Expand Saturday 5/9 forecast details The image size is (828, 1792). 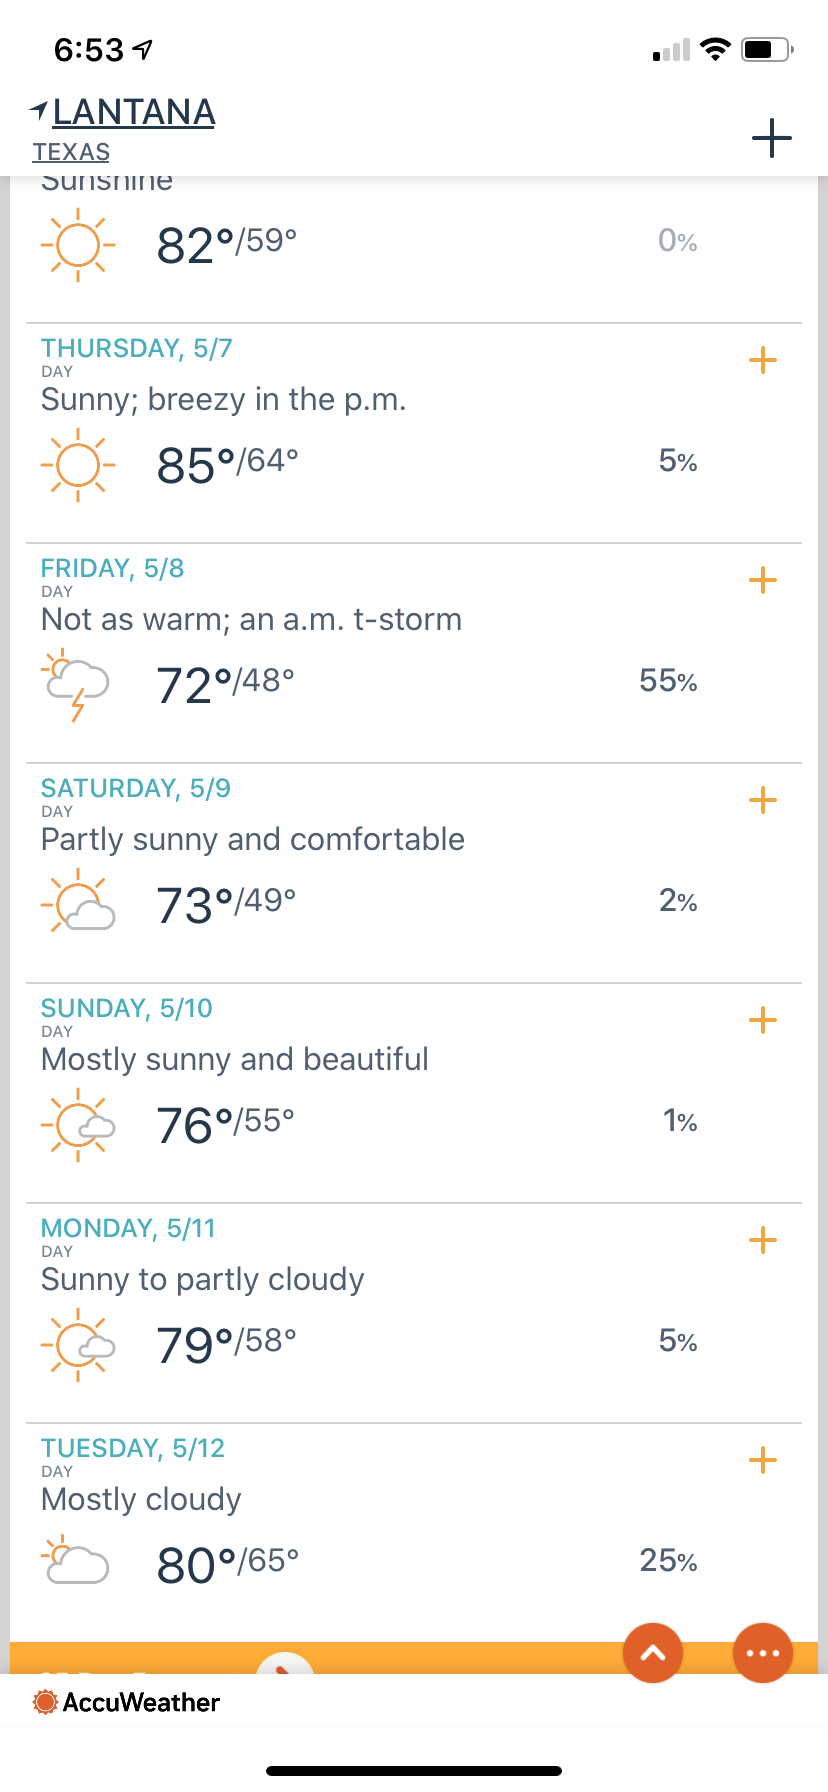(x=762, y=800)
